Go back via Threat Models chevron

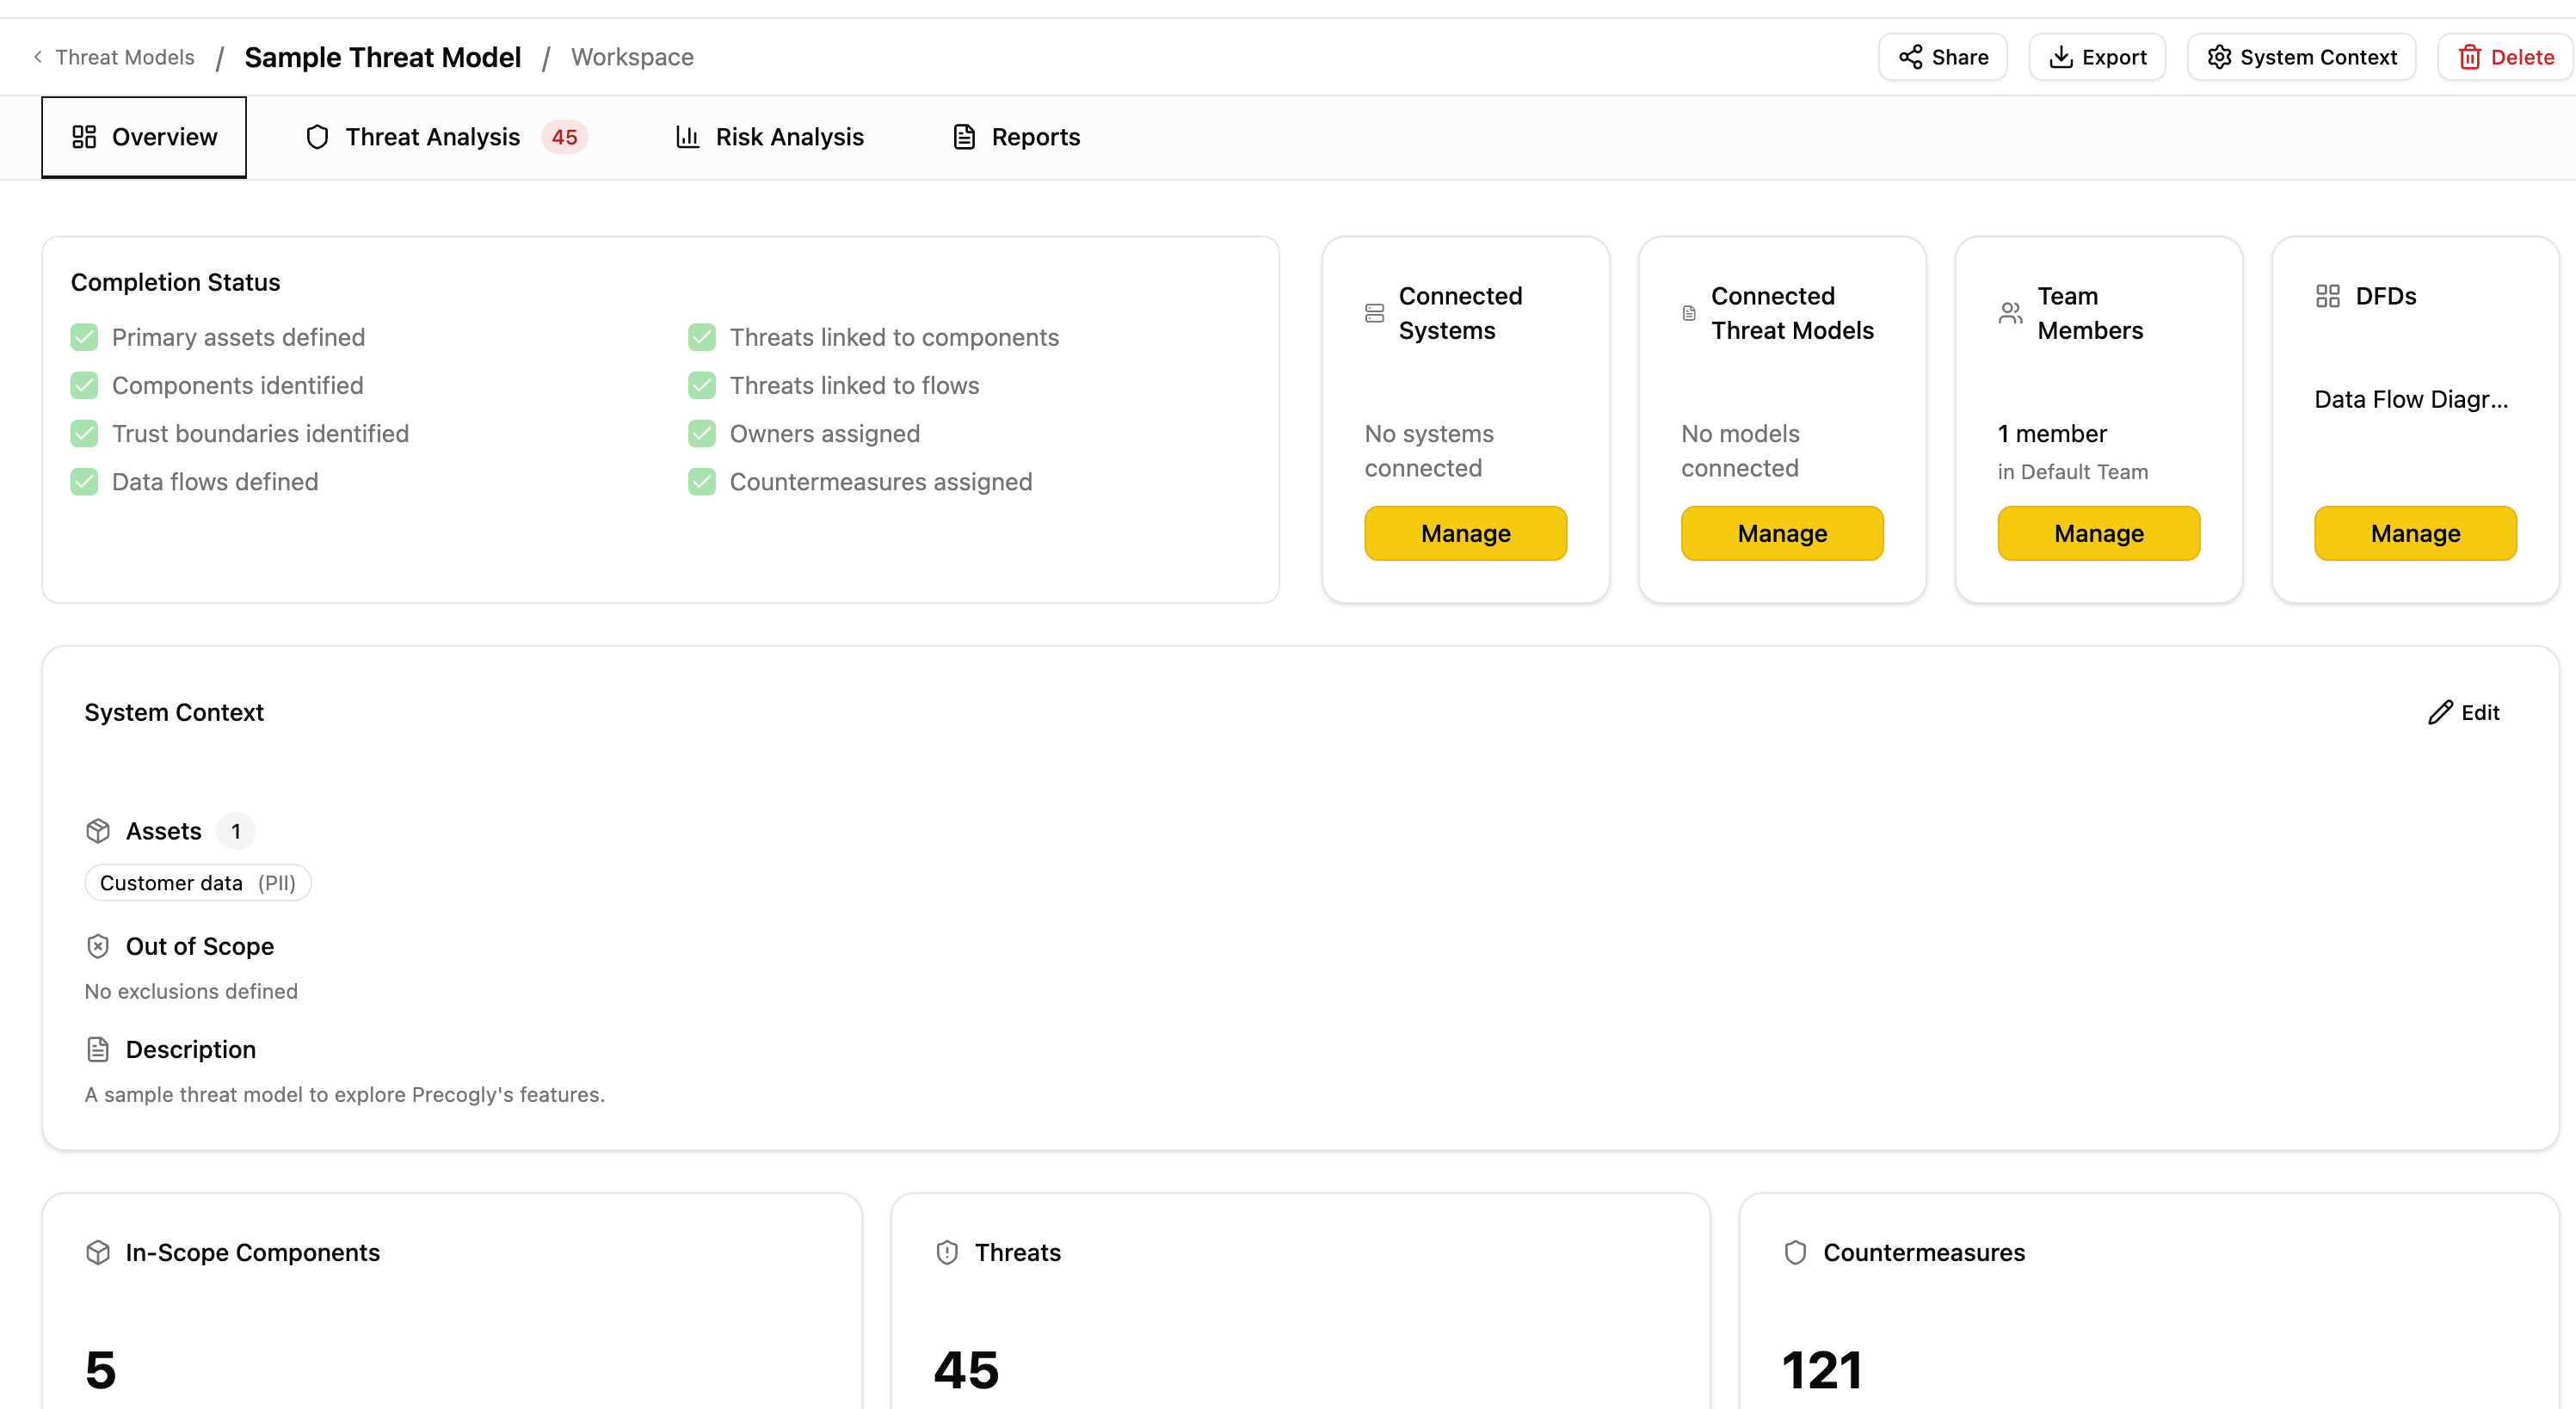point(38,57)
